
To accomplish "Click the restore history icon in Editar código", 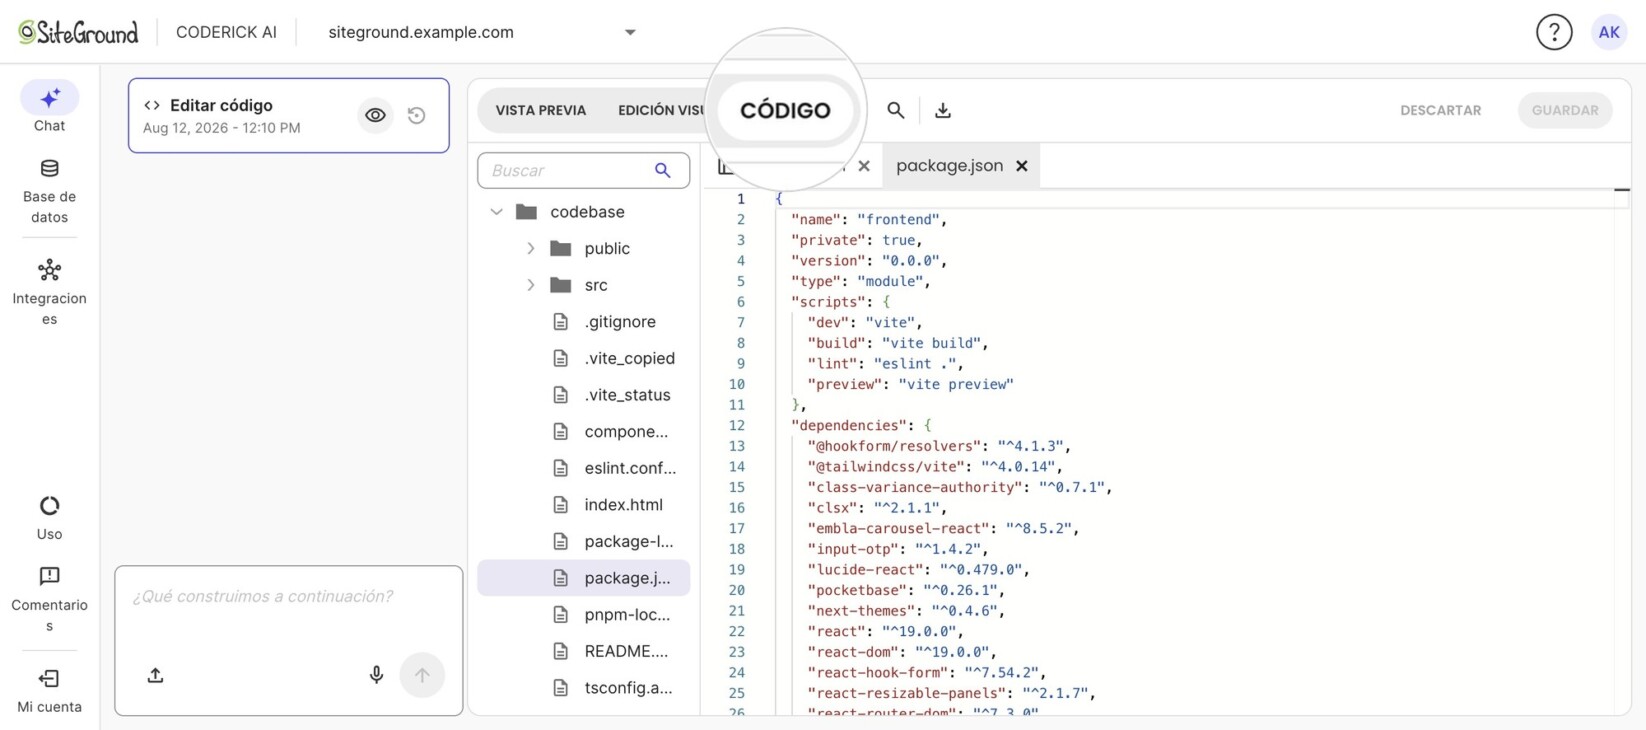I will point(417,116).
